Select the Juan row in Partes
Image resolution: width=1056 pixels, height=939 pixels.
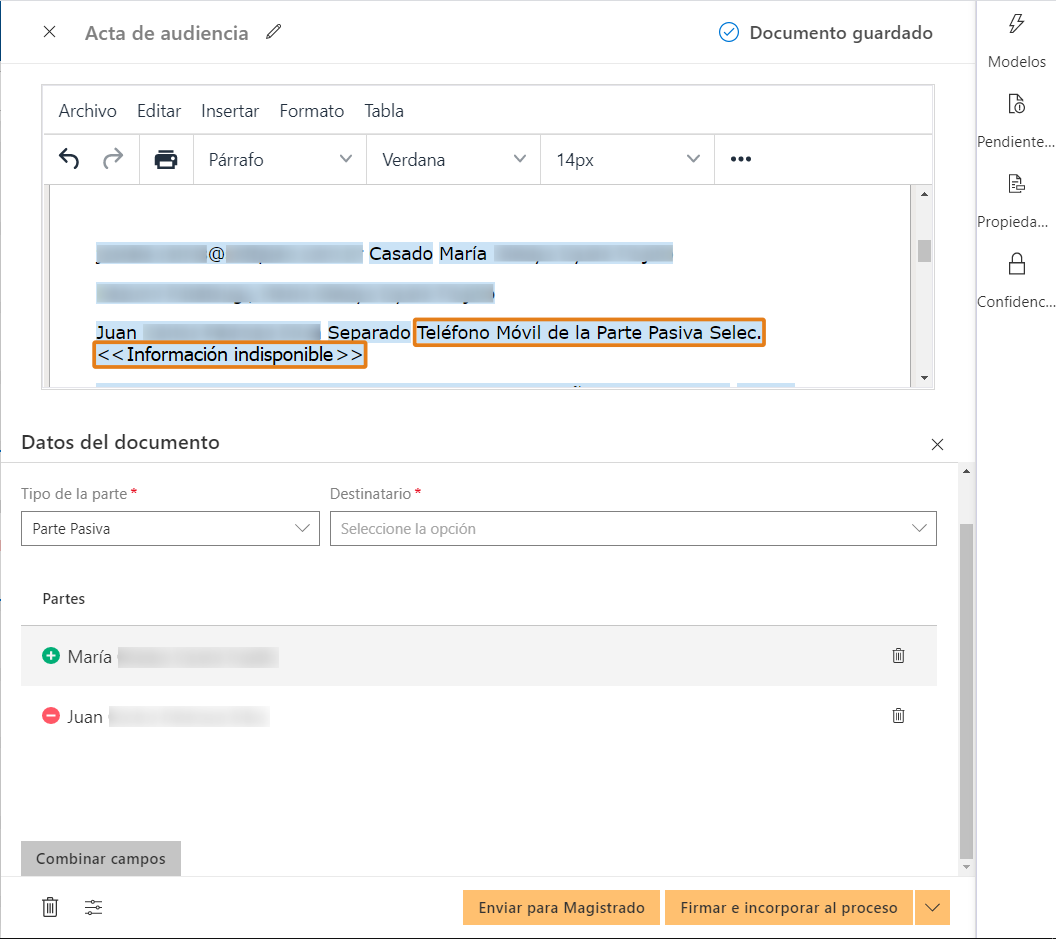(x=479, y=715)
